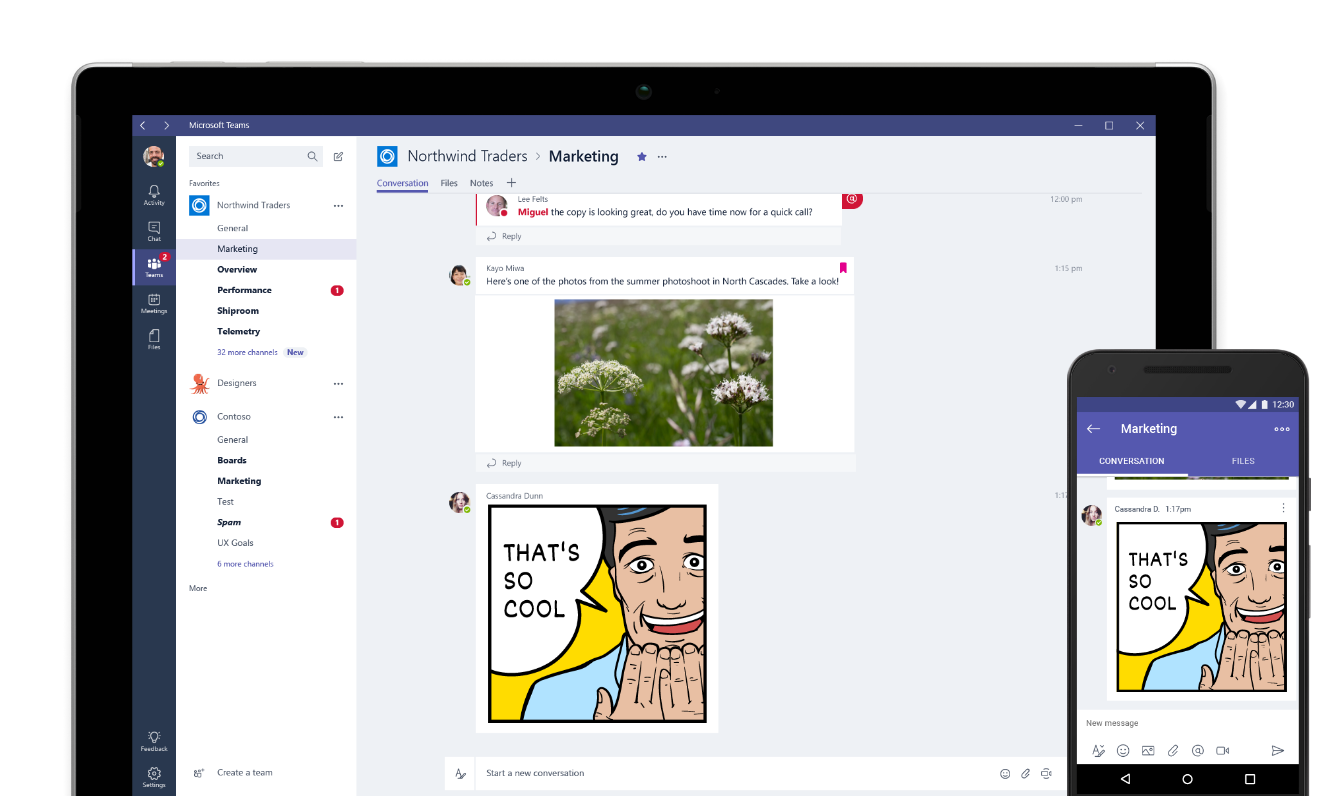Open the desktop compose box format options

point(461,773)
